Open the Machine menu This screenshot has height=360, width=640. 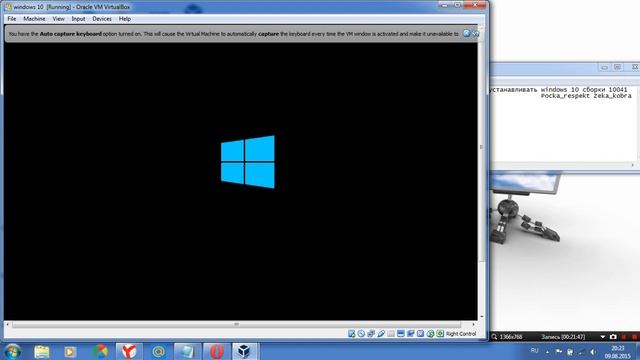click(x=34, y=19)
